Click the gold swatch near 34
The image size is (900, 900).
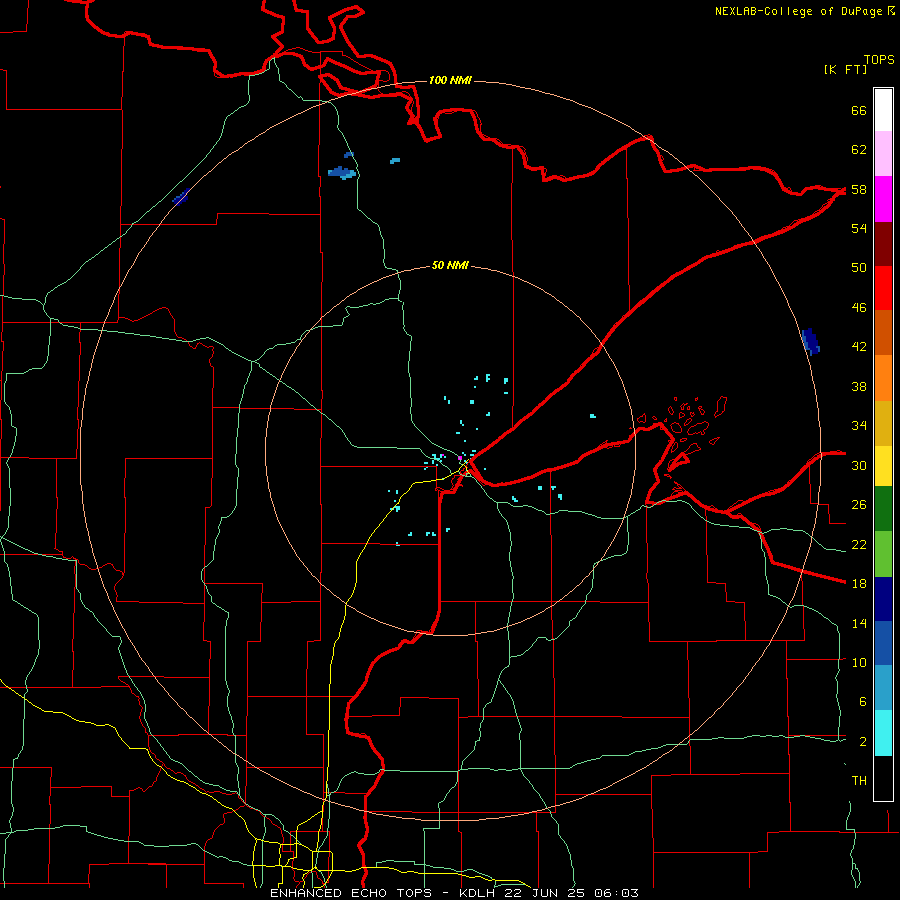[883, 423]
